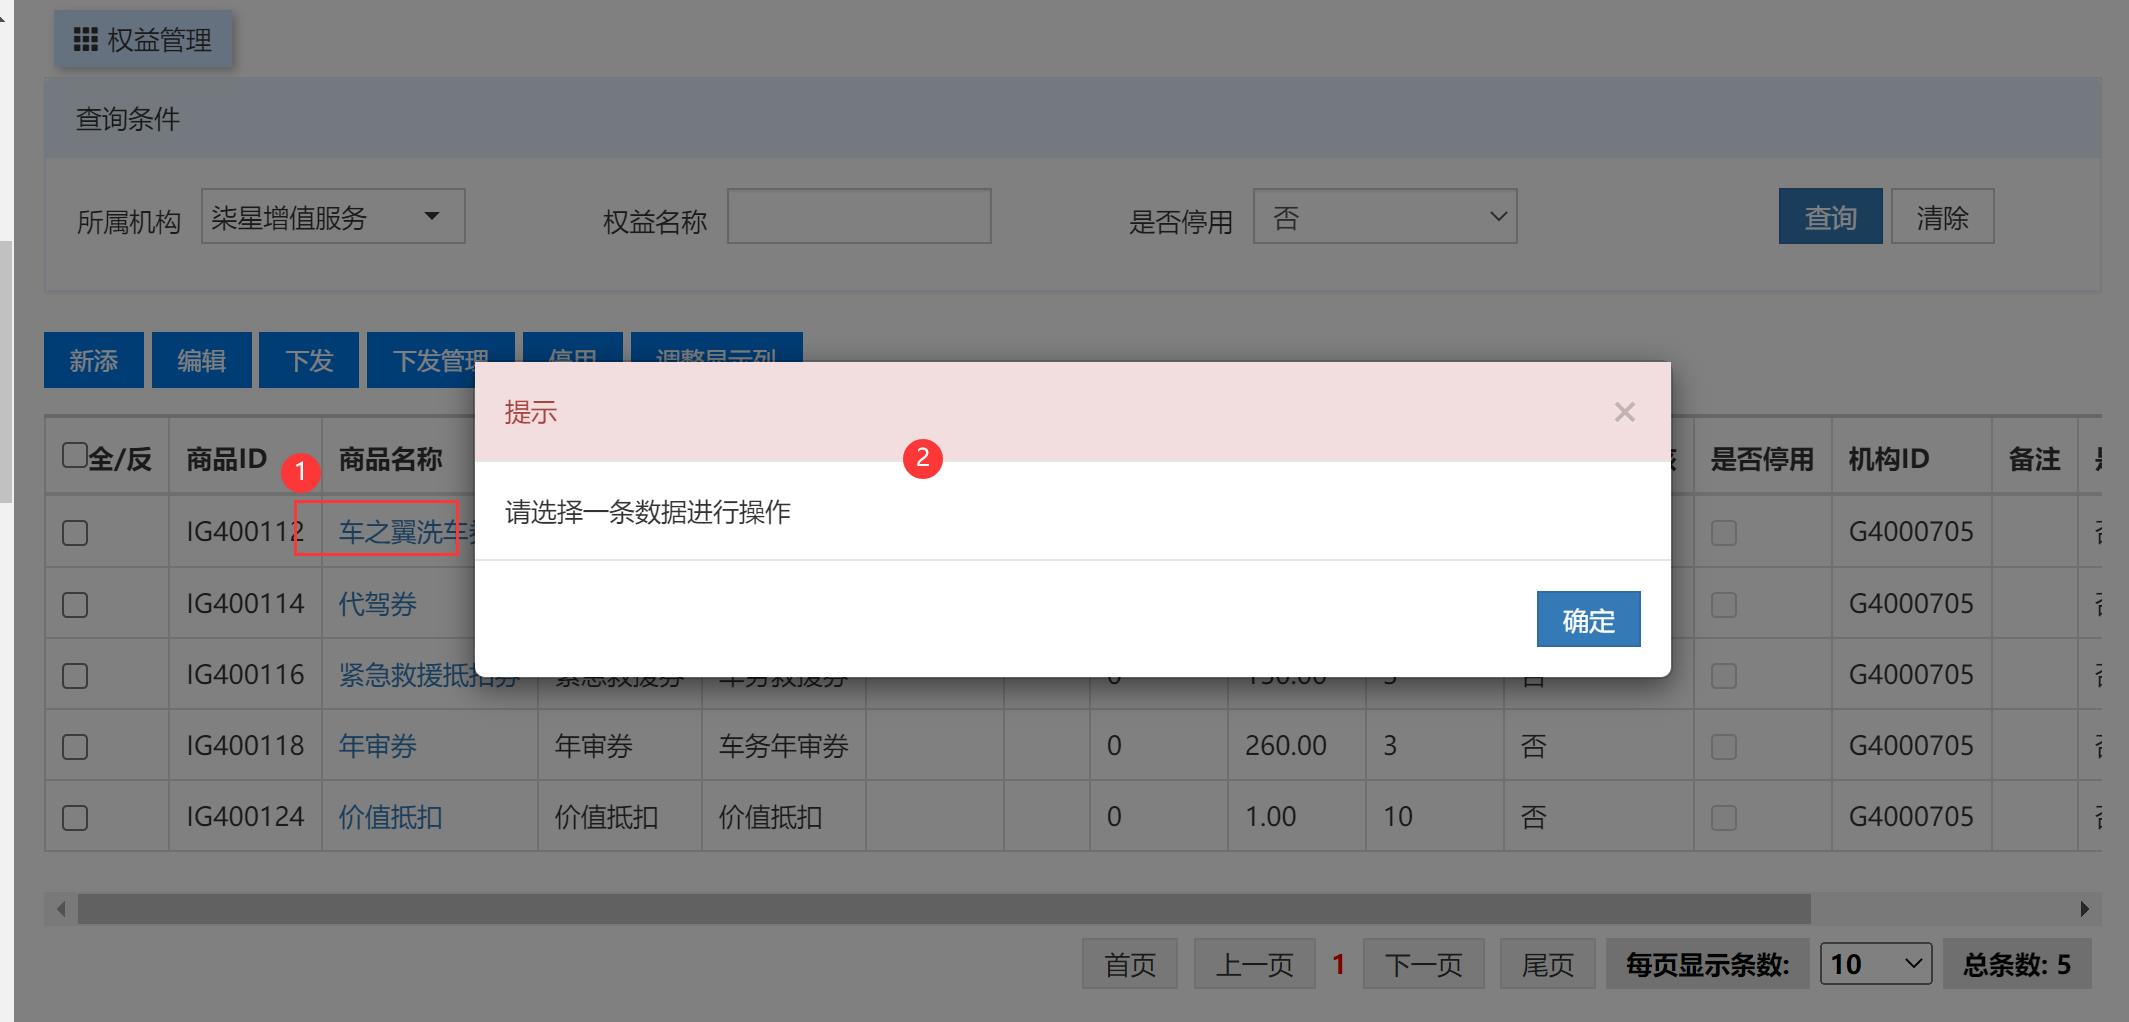This screenshot has height=1022, width=2129.
Task: Select the row checkbox for IG400118
Action: (75, 747)
